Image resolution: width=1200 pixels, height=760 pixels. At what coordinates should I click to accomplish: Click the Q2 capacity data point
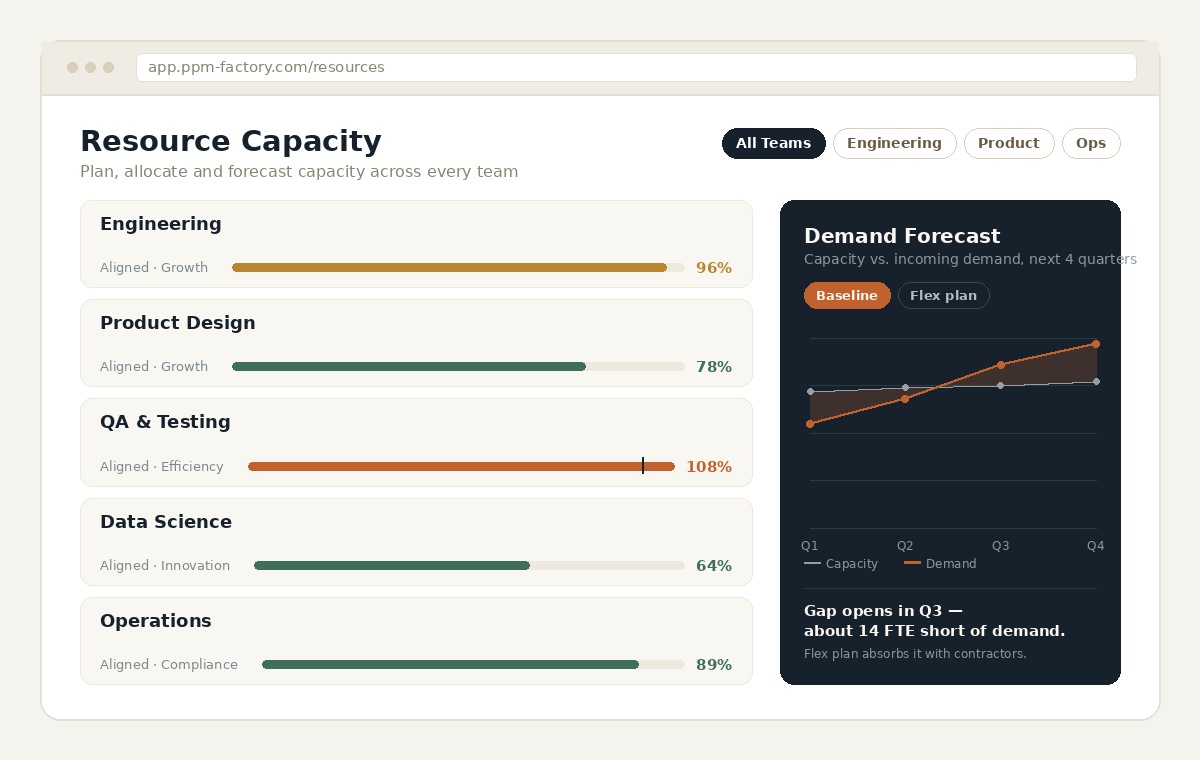tap(905, 388)
